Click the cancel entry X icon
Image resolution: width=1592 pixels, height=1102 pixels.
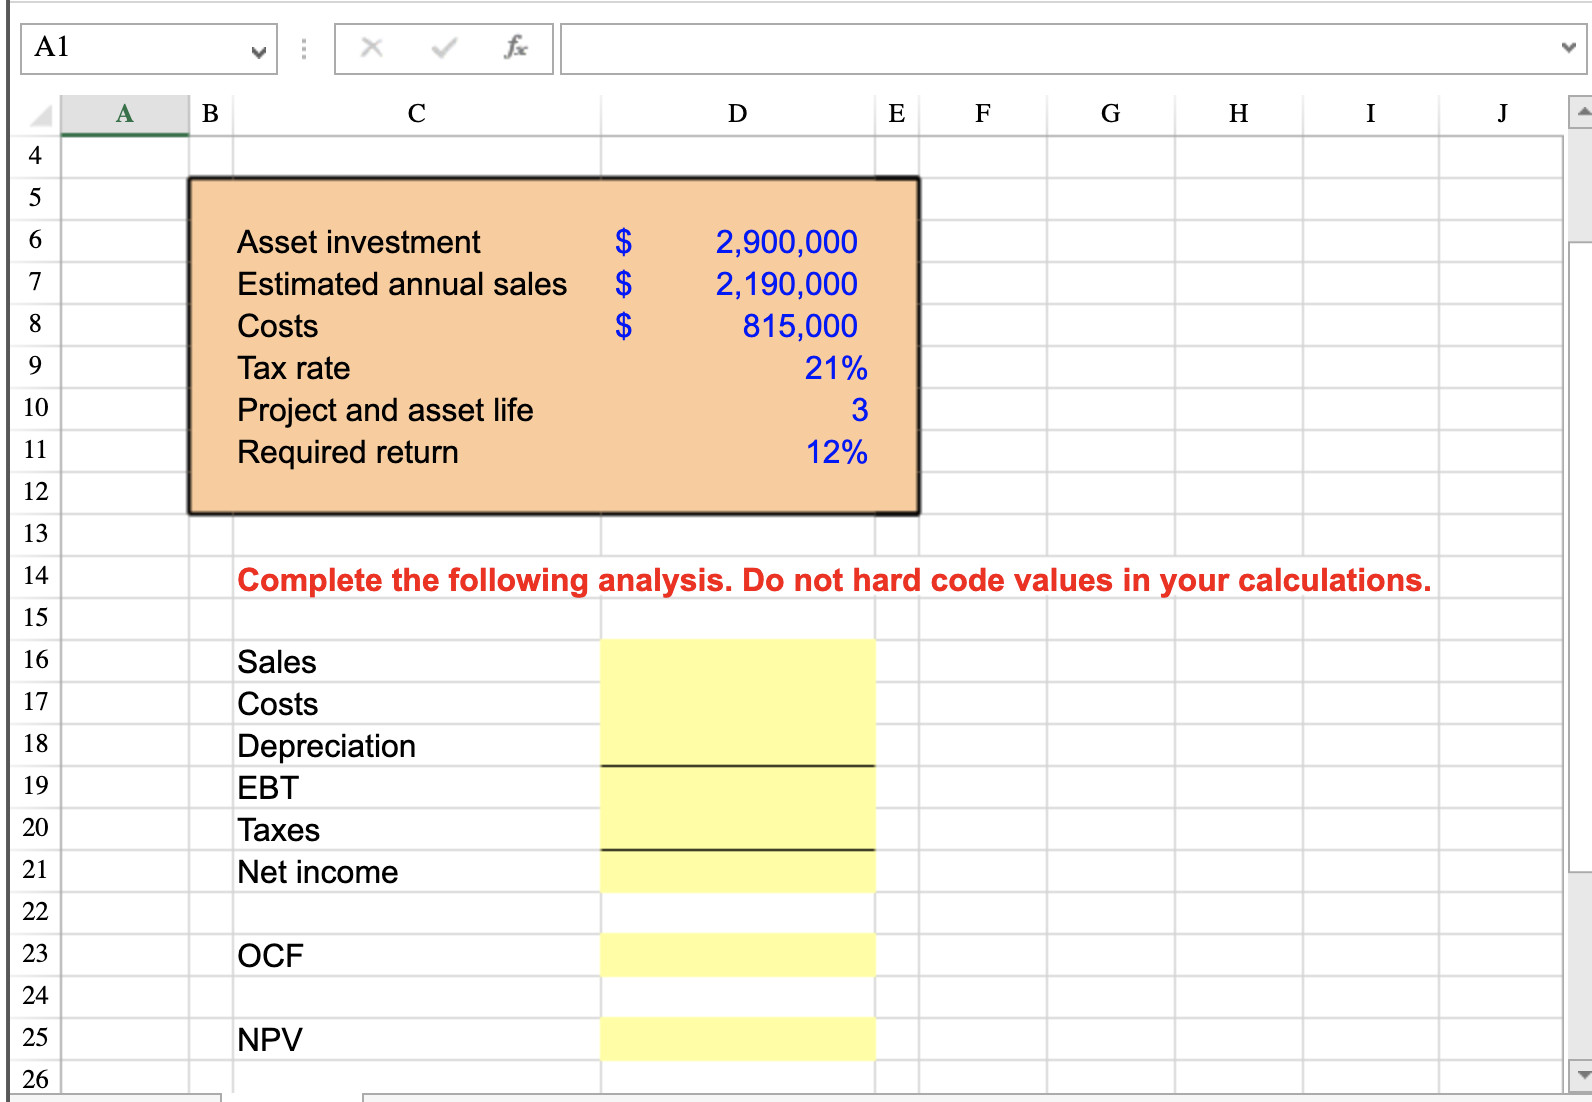(371, 47)
